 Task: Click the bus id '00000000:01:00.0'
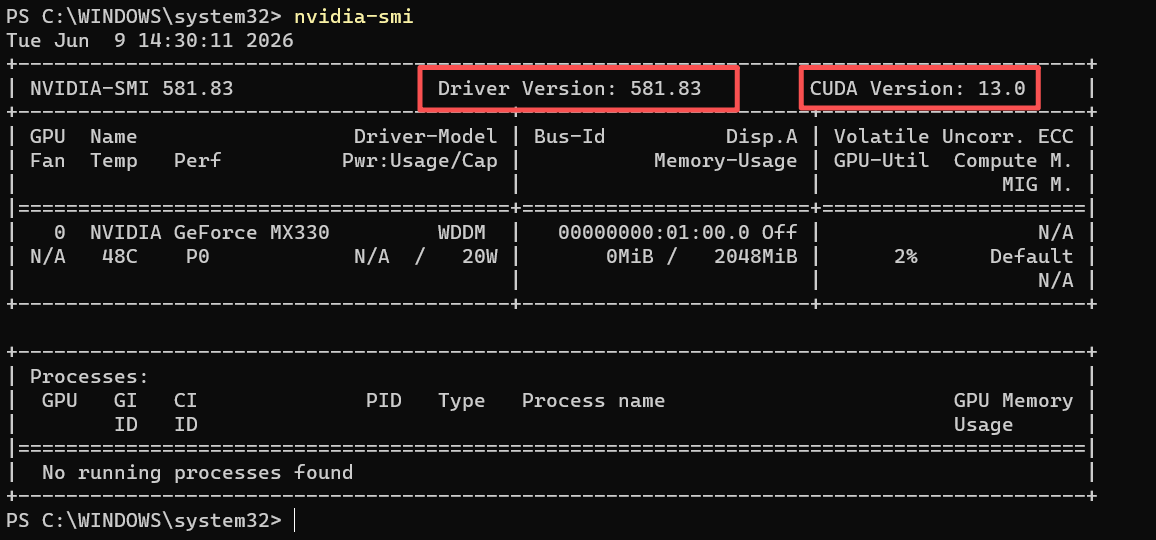(653, 233)
